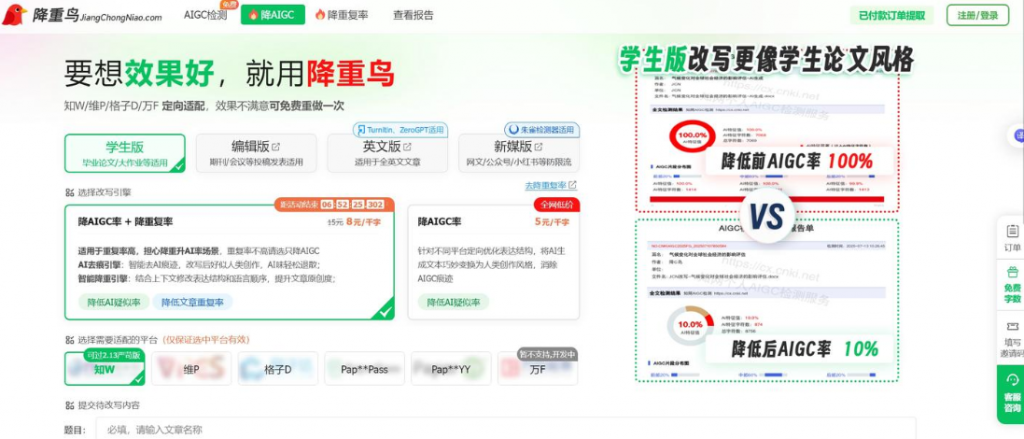Choose the Pap**Pass platform option
The width and height of the screenshot is (1024, 439).
click(364, 369)
